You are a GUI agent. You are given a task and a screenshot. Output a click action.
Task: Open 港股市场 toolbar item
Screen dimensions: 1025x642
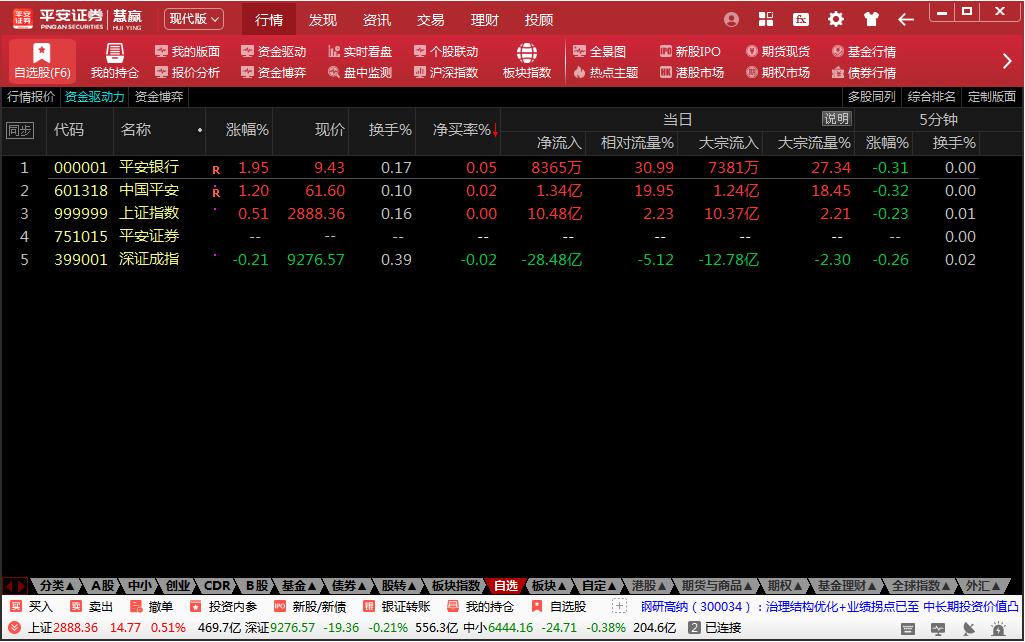click(692, 73)
